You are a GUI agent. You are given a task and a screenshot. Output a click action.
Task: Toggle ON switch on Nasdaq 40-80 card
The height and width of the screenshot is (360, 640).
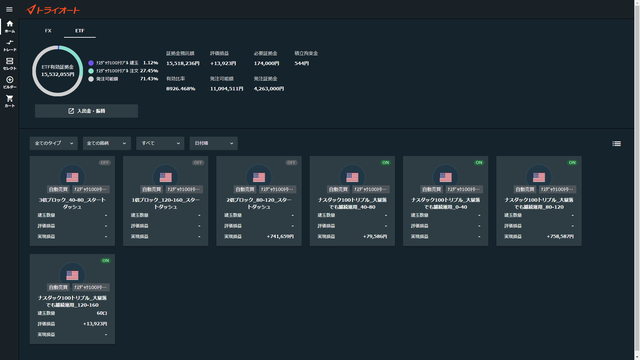pyautogui.click(x=385, y=162)
